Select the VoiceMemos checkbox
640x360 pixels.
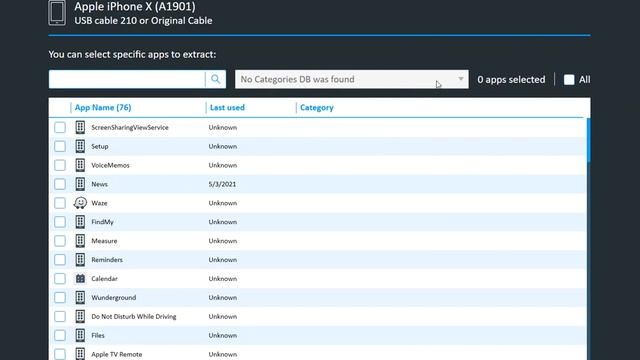pyautogui.click(x=60, y=165)
